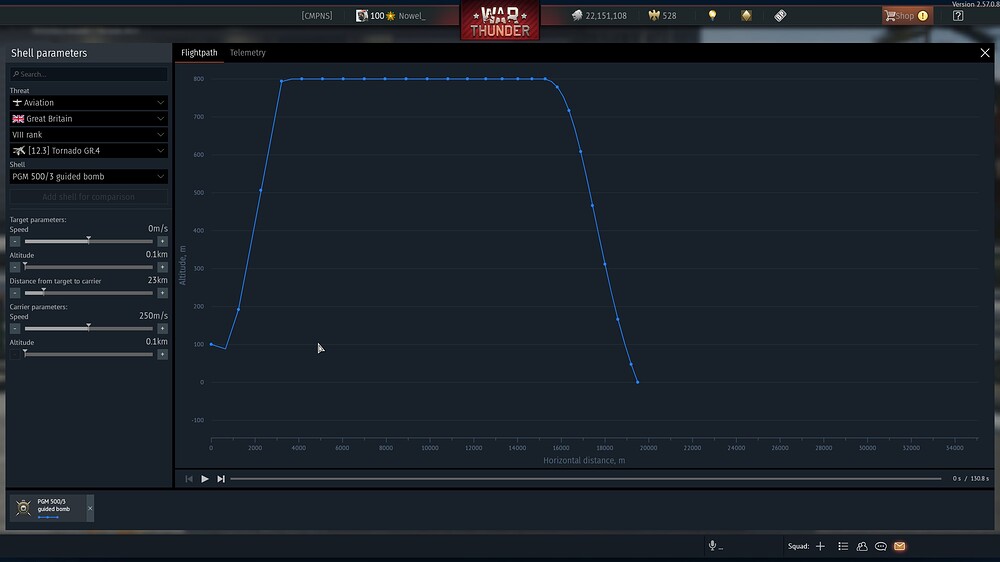1000x562 pixels.
Task: Click the [CMPNS] squadron tag
Action: pyautogui.click(x=317, y=16)
